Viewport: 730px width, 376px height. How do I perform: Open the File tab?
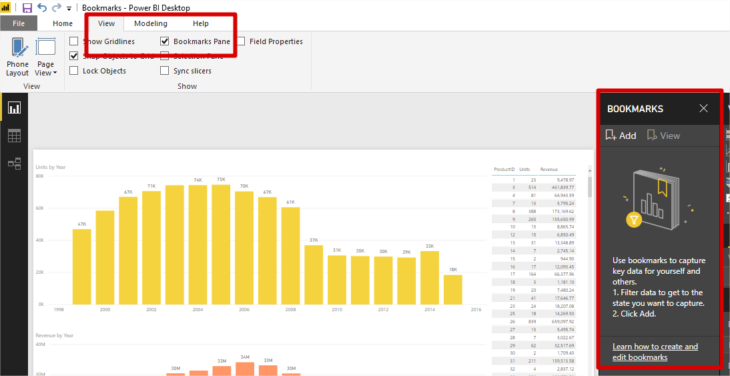tap(19, 23)
